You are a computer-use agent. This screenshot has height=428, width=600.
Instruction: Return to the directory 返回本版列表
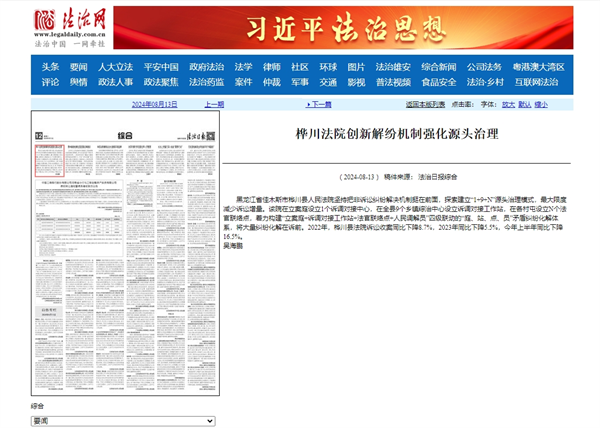point(426,104)
